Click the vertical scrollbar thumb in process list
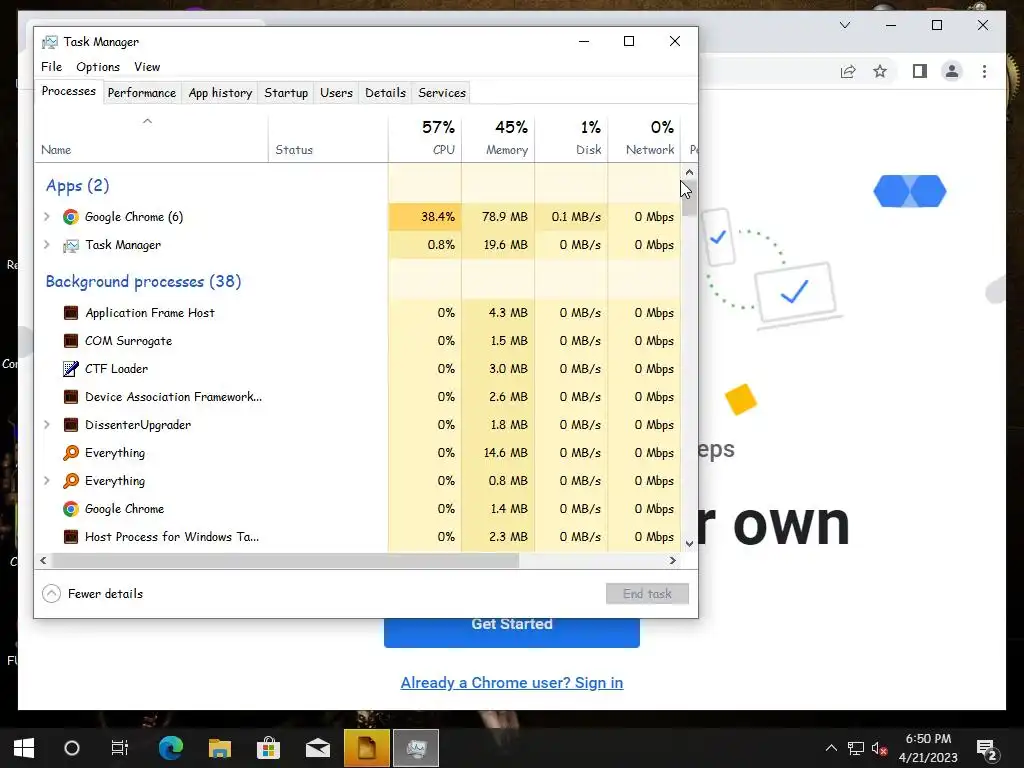The image size is (1024, 768). pos(689,199)
